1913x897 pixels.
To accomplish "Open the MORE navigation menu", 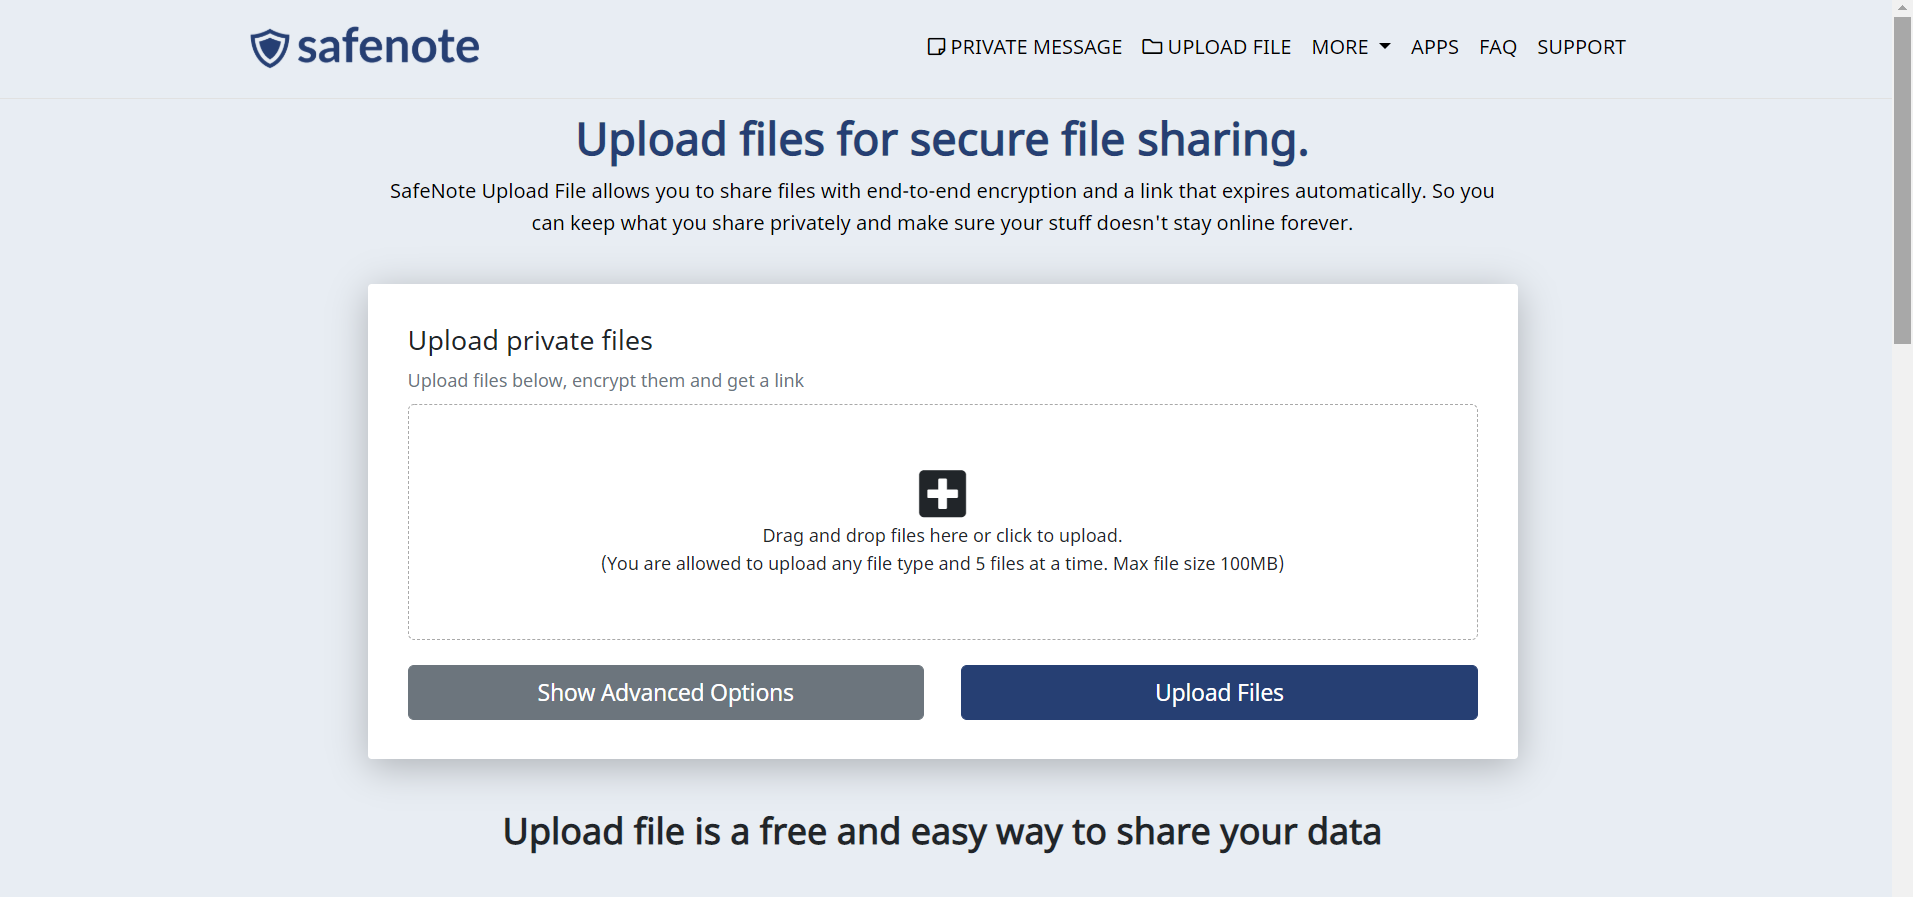I will click(1351, 47).
